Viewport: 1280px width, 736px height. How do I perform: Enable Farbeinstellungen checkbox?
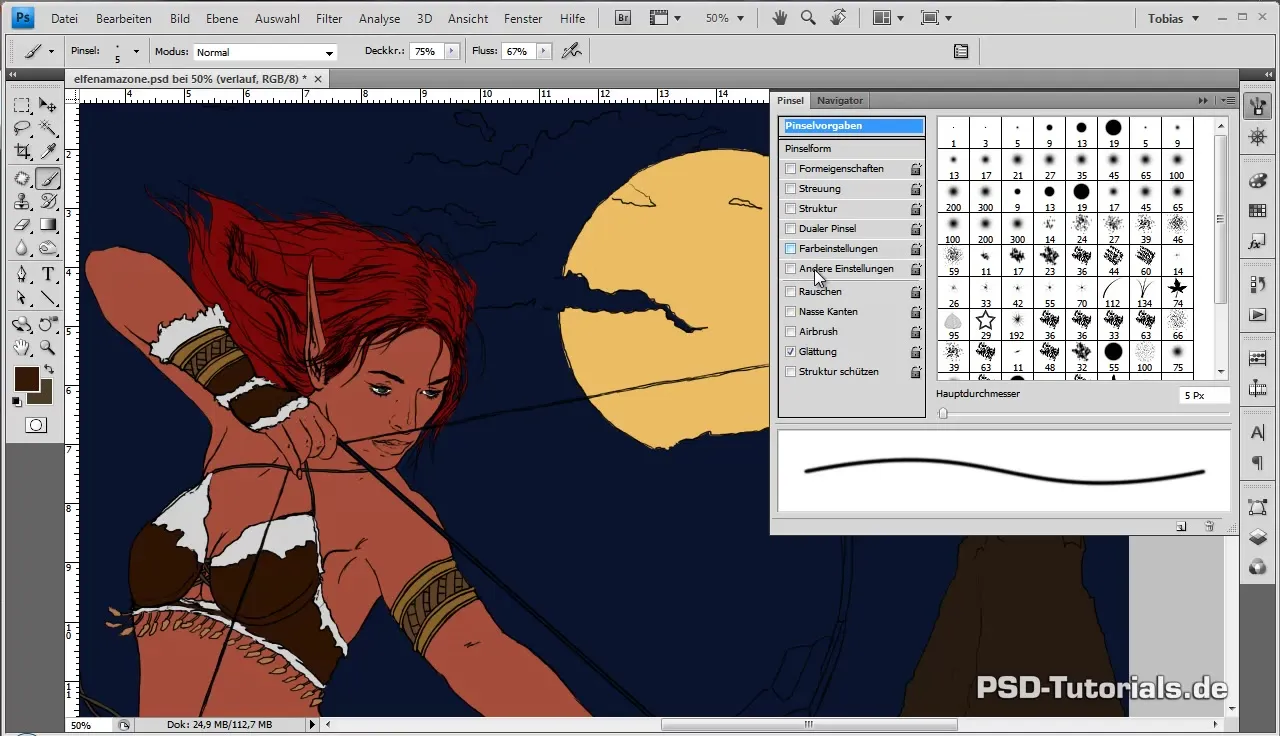click(x=791, y=249)
